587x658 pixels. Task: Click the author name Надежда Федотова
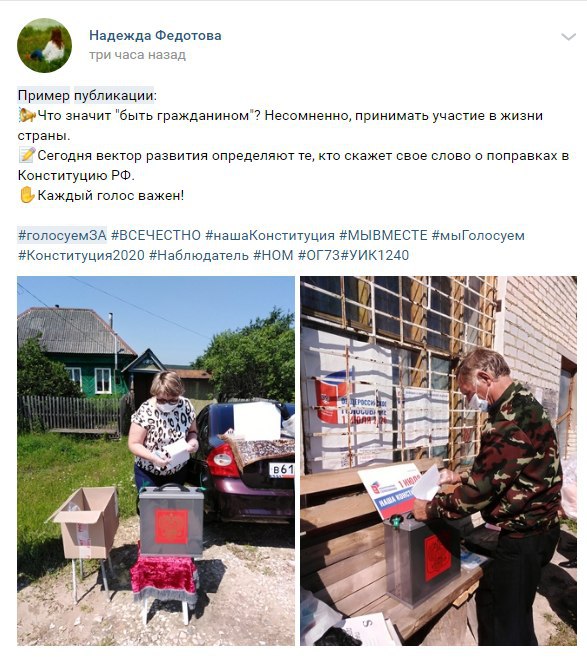(155, 36)
